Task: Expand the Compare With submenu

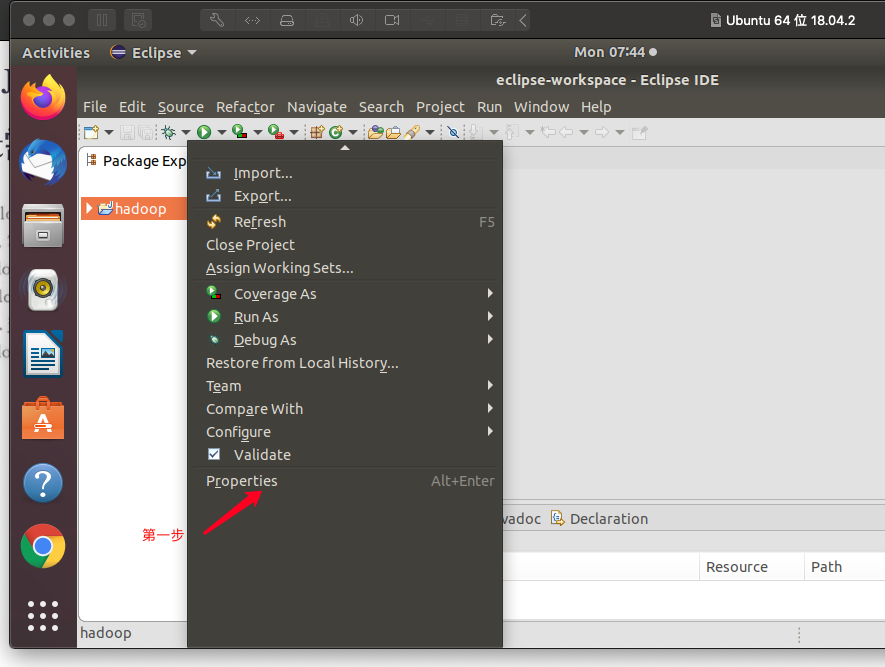Action: [x=345, y=409]
